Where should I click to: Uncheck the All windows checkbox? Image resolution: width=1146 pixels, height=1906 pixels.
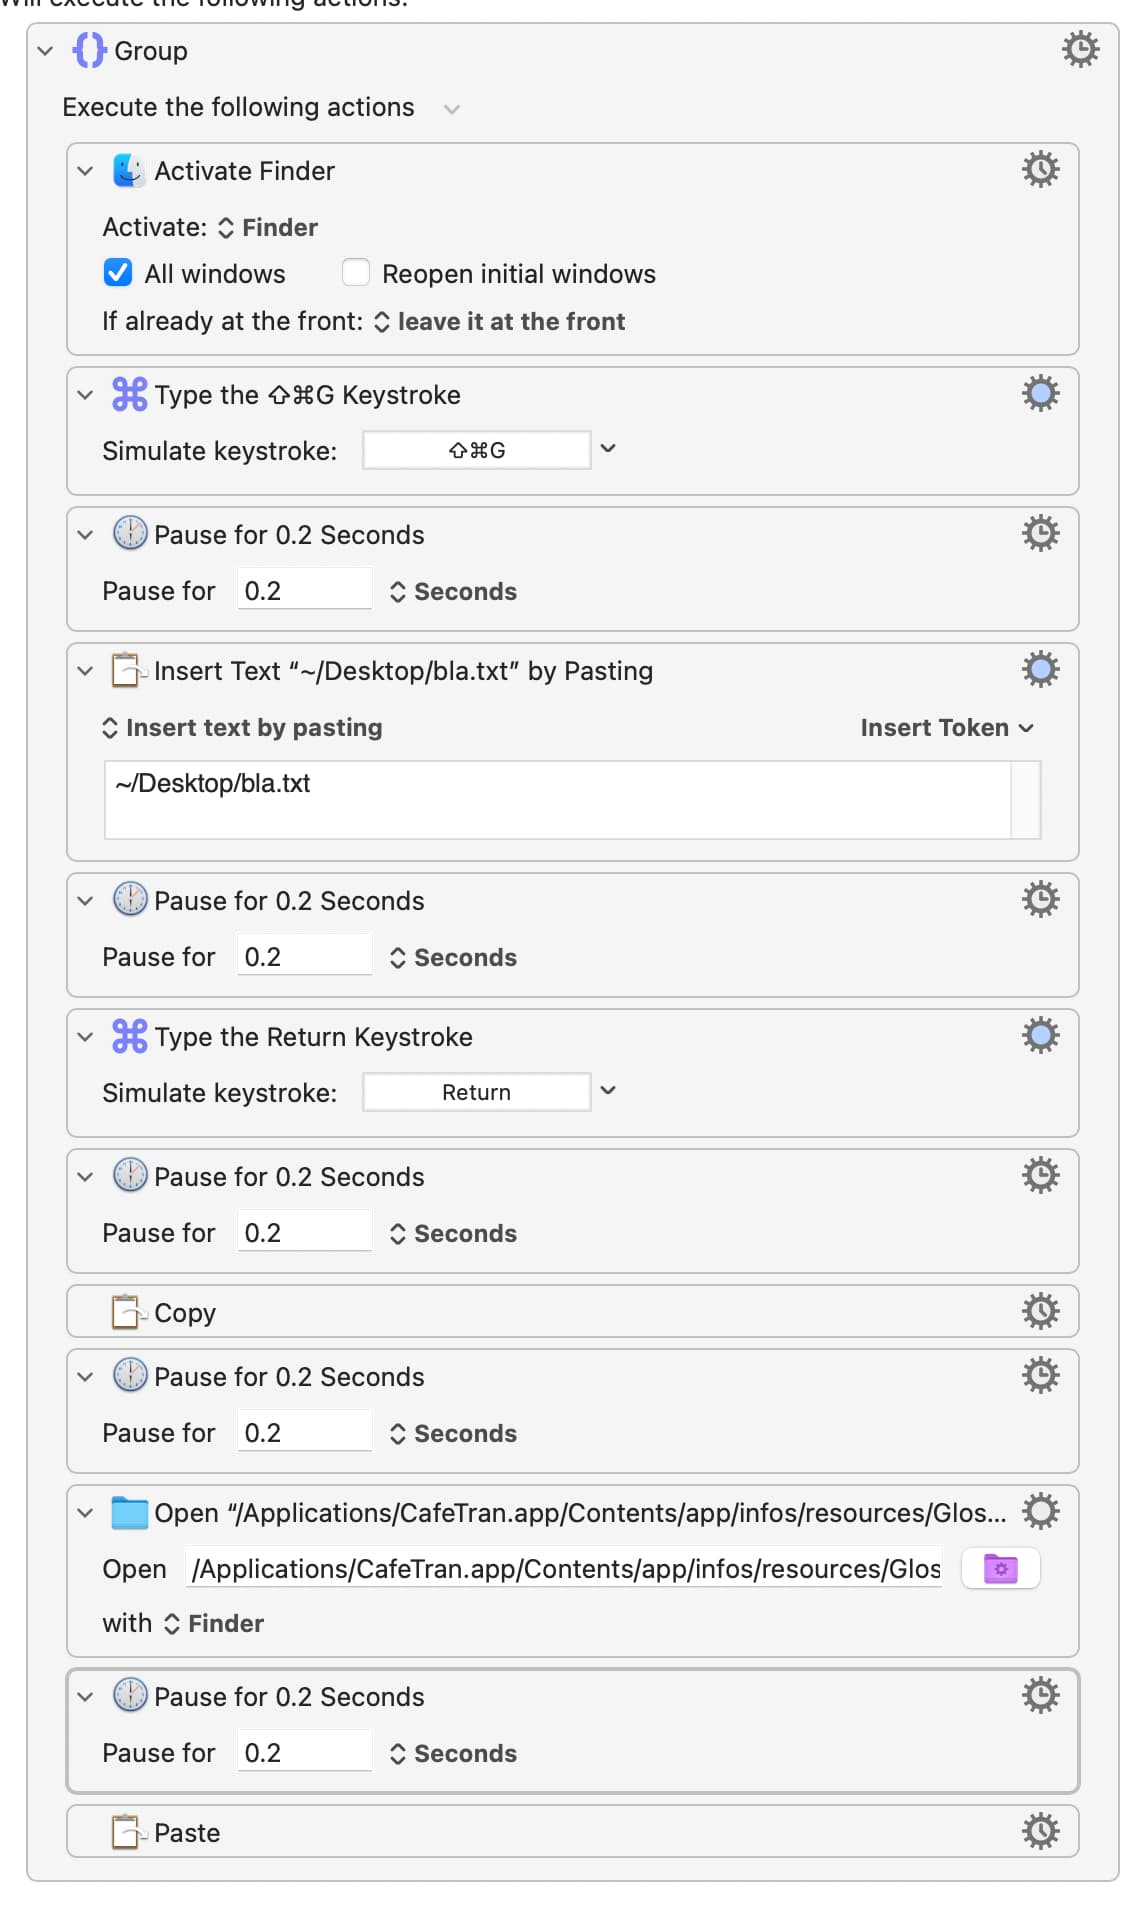118,272
